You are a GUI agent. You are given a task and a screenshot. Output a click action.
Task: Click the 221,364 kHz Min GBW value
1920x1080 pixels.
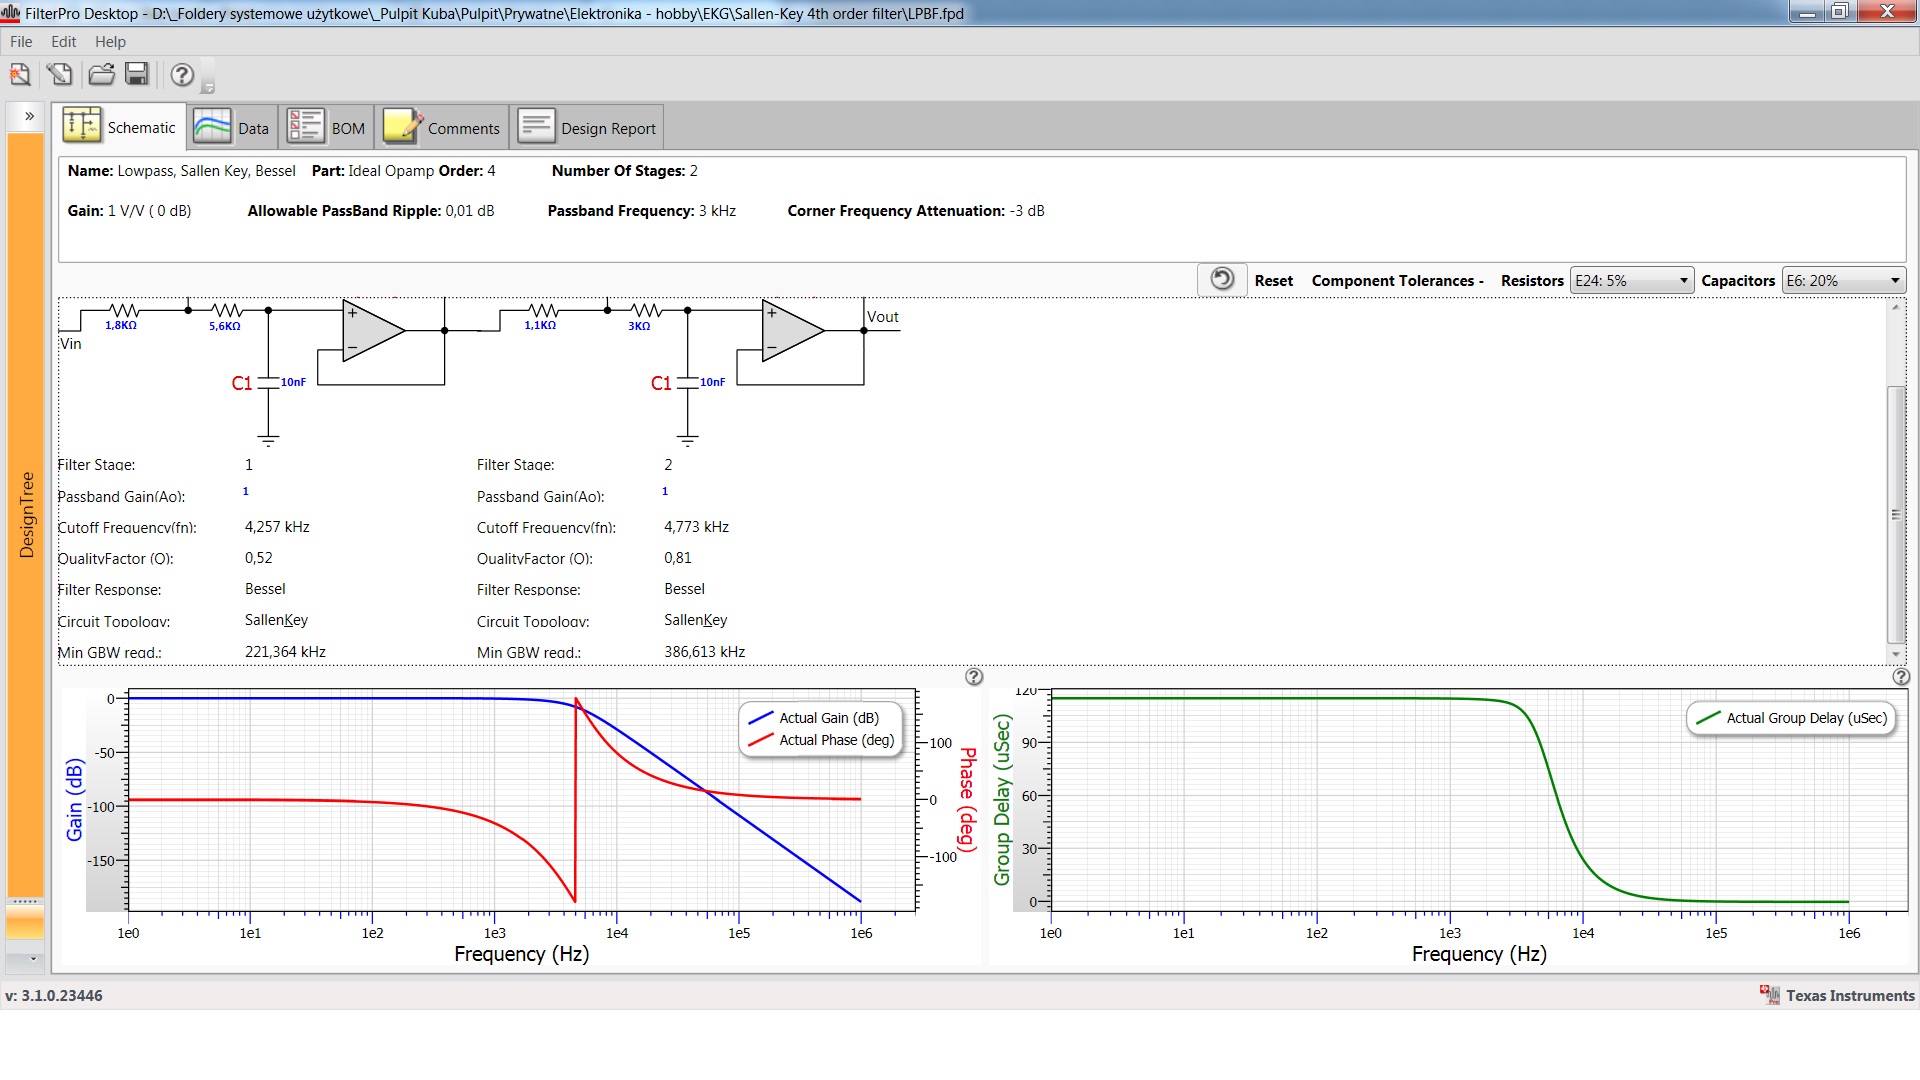tap(285, 652)
